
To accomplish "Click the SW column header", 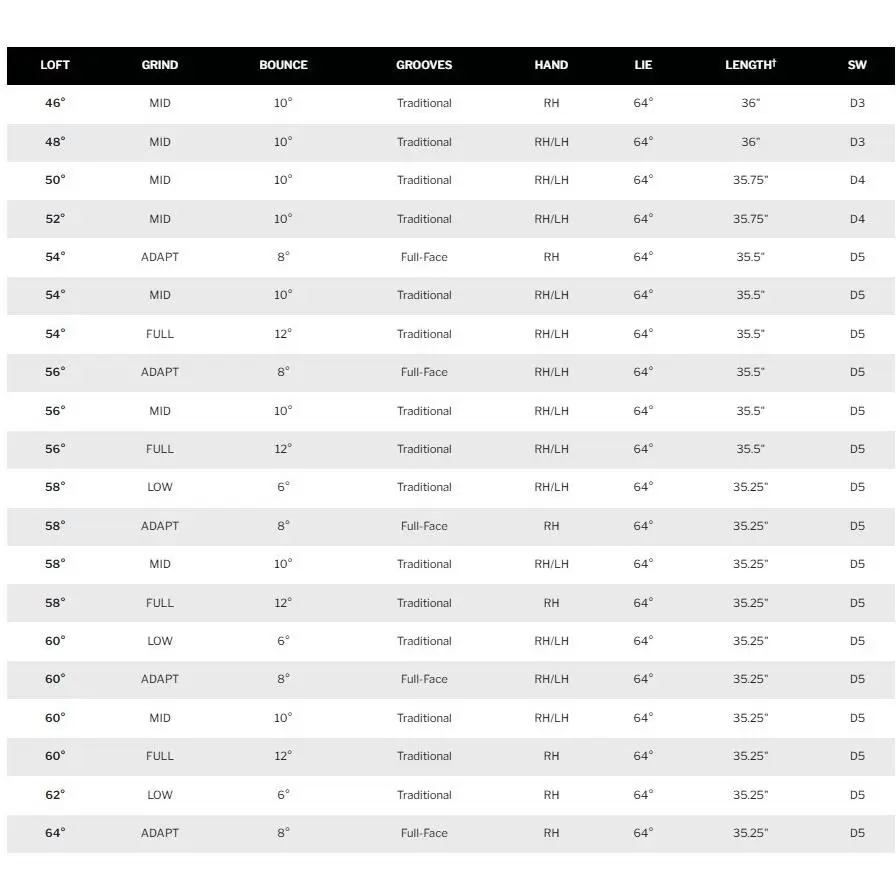I will [857, 65].
